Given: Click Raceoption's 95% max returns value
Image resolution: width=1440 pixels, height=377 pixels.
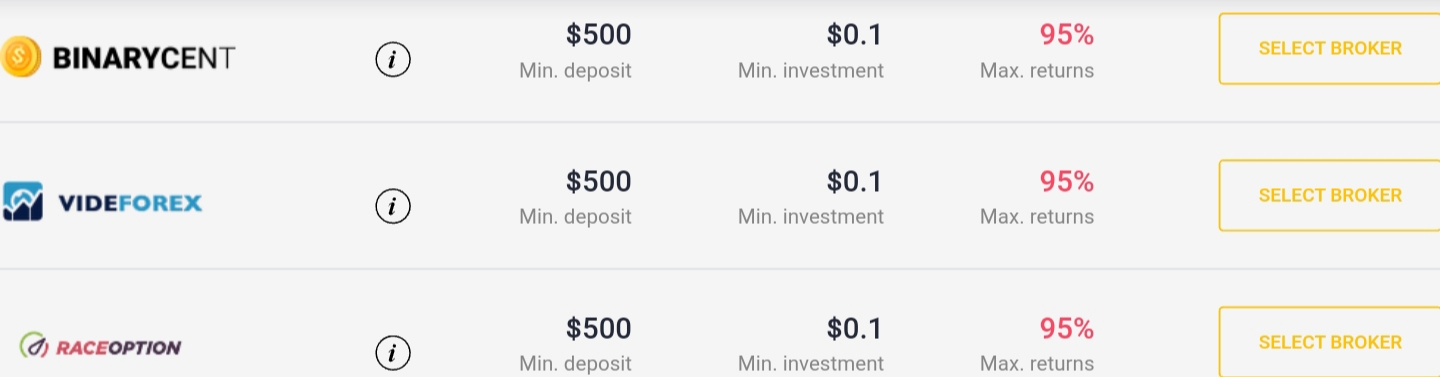Looking at the screenshot, I should 1066,328.
